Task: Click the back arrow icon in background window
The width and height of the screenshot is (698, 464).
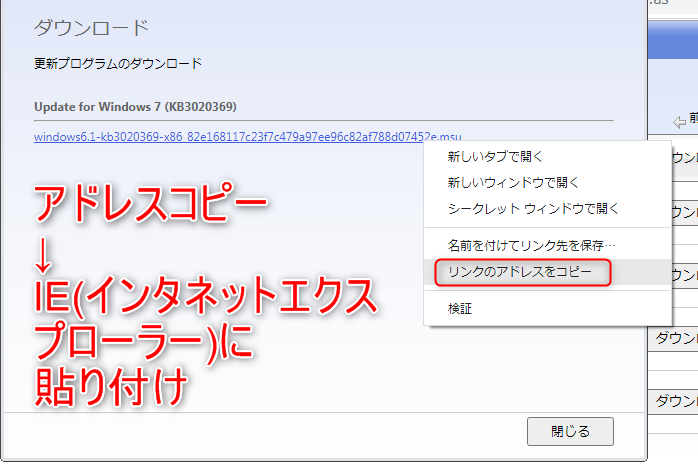Action: point(679,122)
